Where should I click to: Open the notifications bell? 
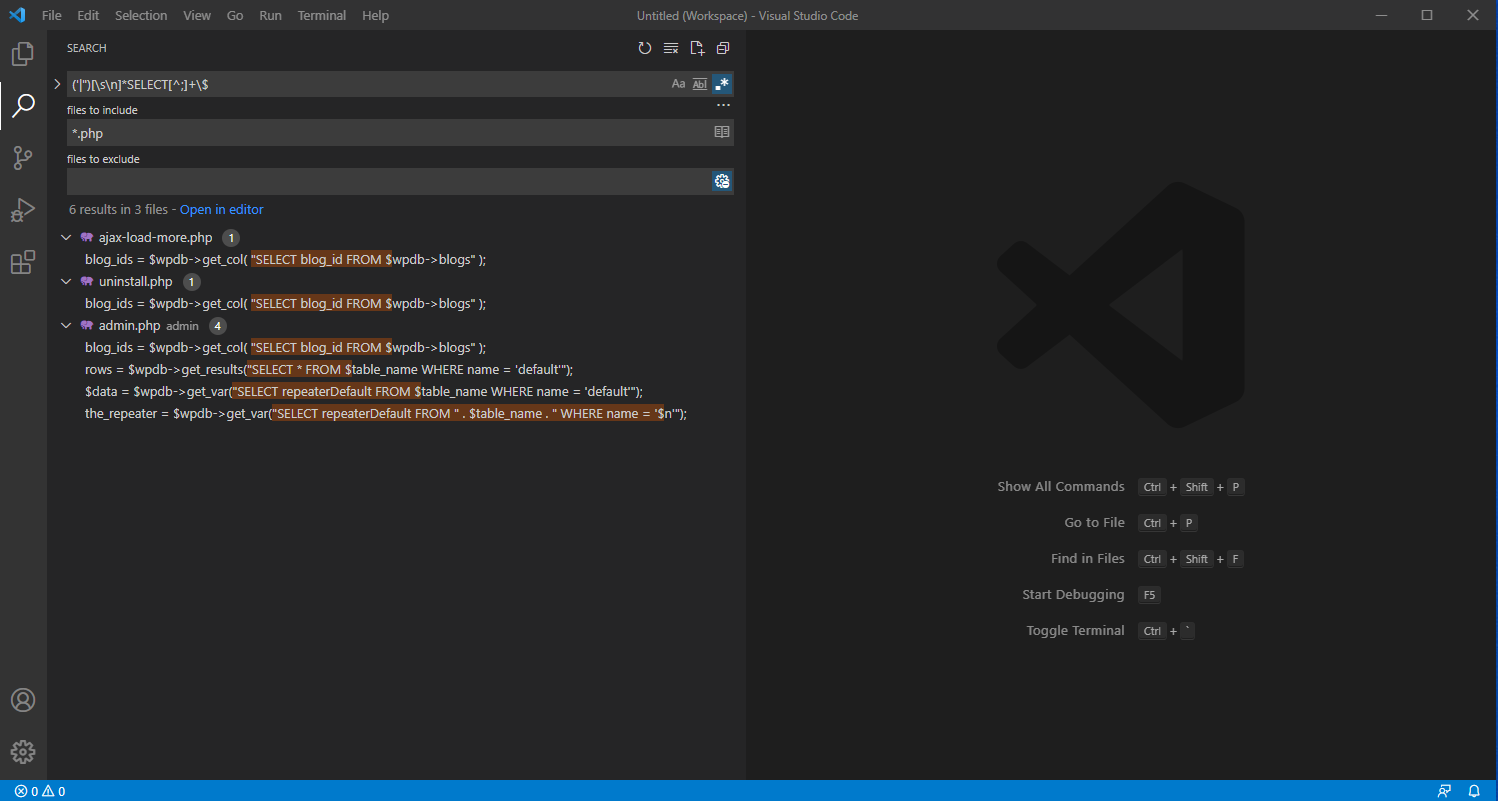pyautogui.click(x=1473, y=791)
